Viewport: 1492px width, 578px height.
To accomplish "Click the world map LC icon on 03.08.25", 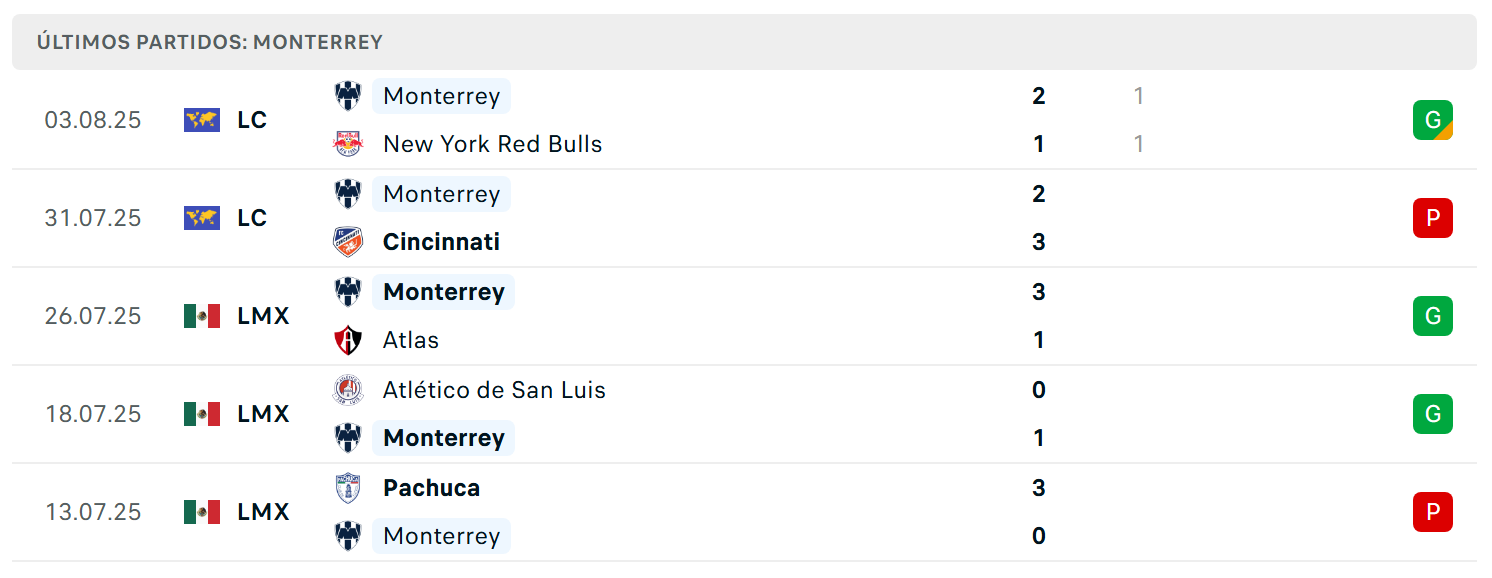I will click(x=202, y=120).
